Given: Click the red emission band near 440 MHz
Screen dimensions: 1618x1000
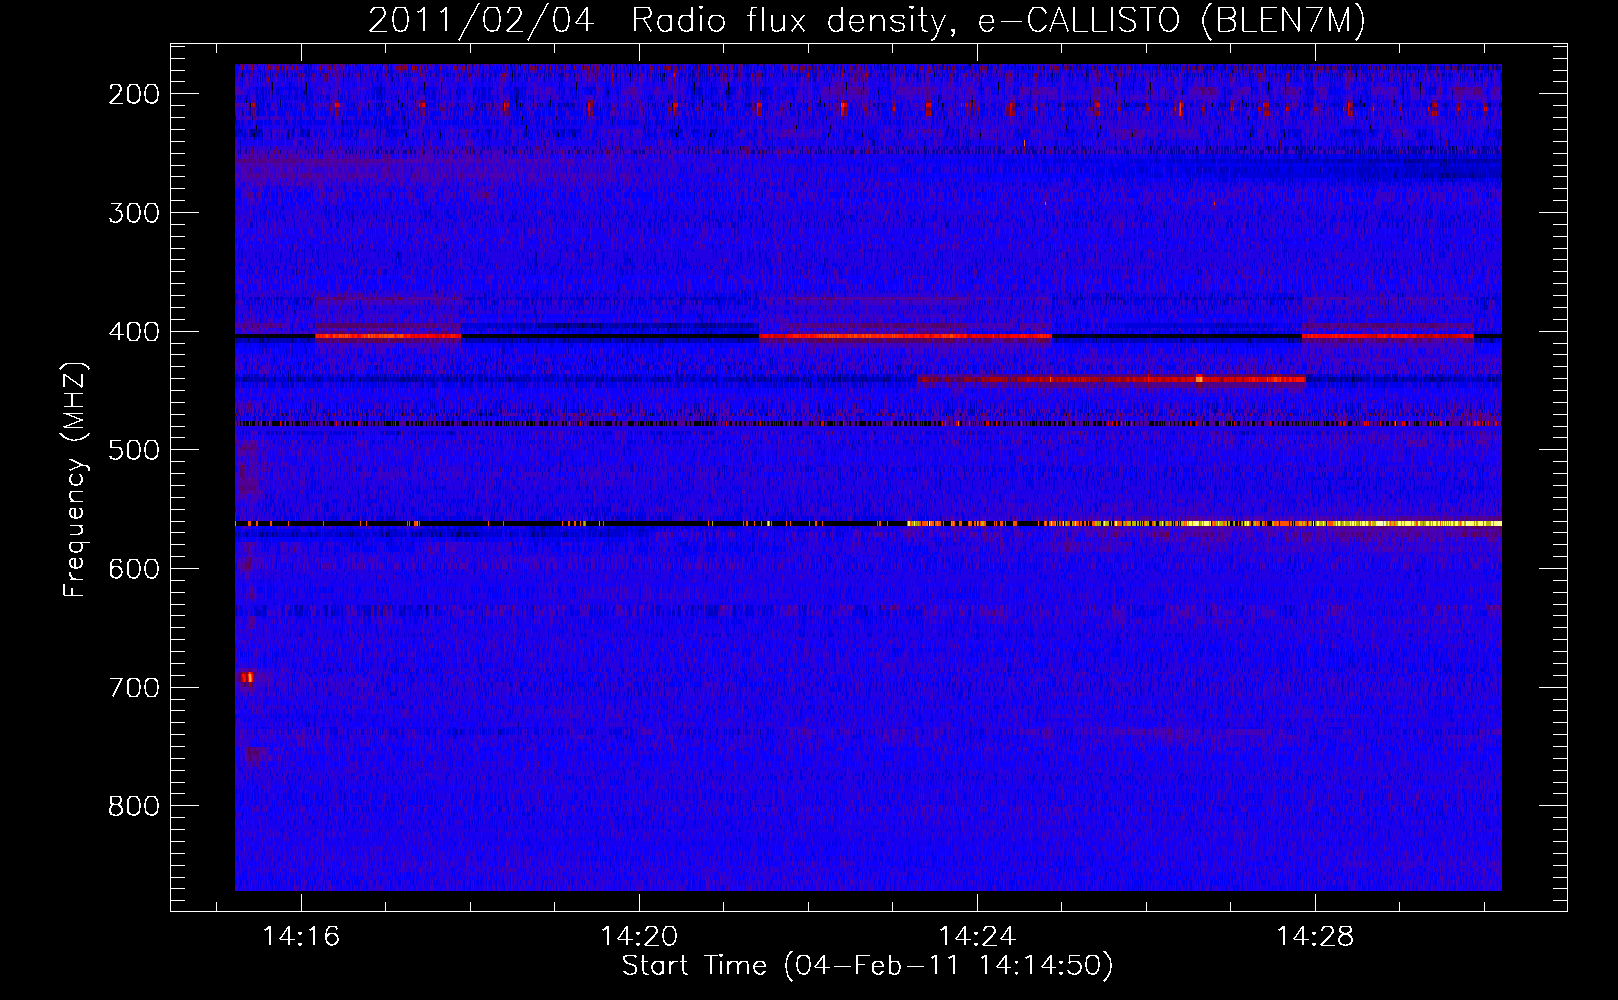Looking at the screenshot, I should (1112, 379).
